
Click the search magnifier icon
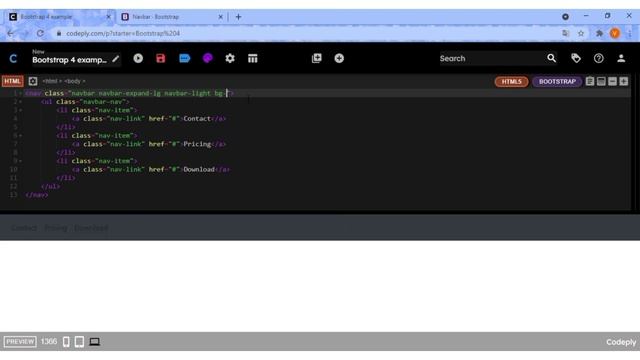click(551, 58)
